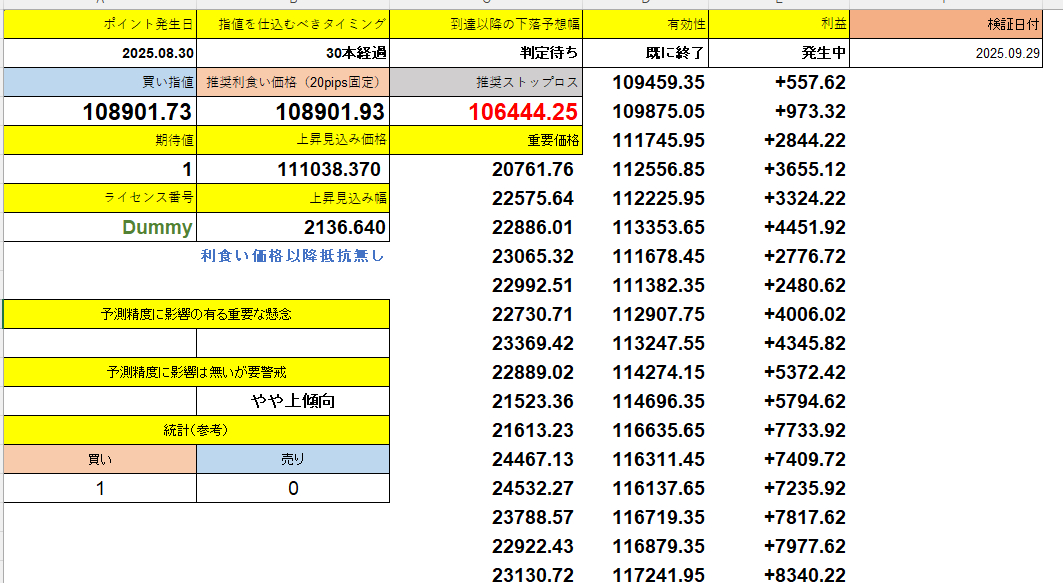Click the verification date cell 2025.09.29
Screen dimensions: 1063x583
click(955, 54)
